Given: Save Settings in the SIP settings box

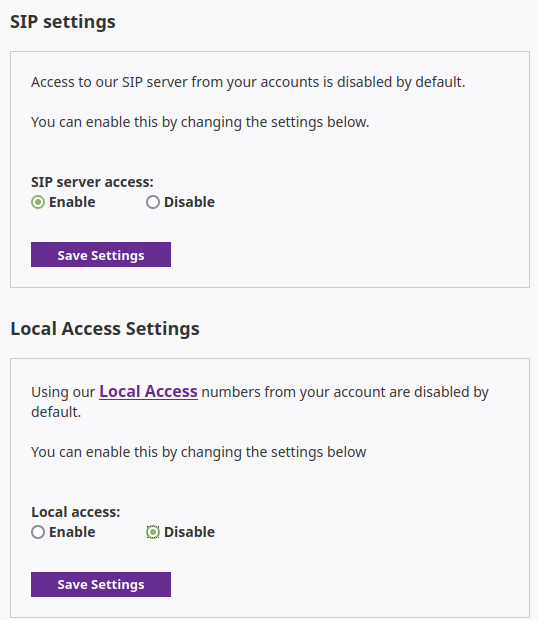Looking at the screenshot, I should 101,255.
